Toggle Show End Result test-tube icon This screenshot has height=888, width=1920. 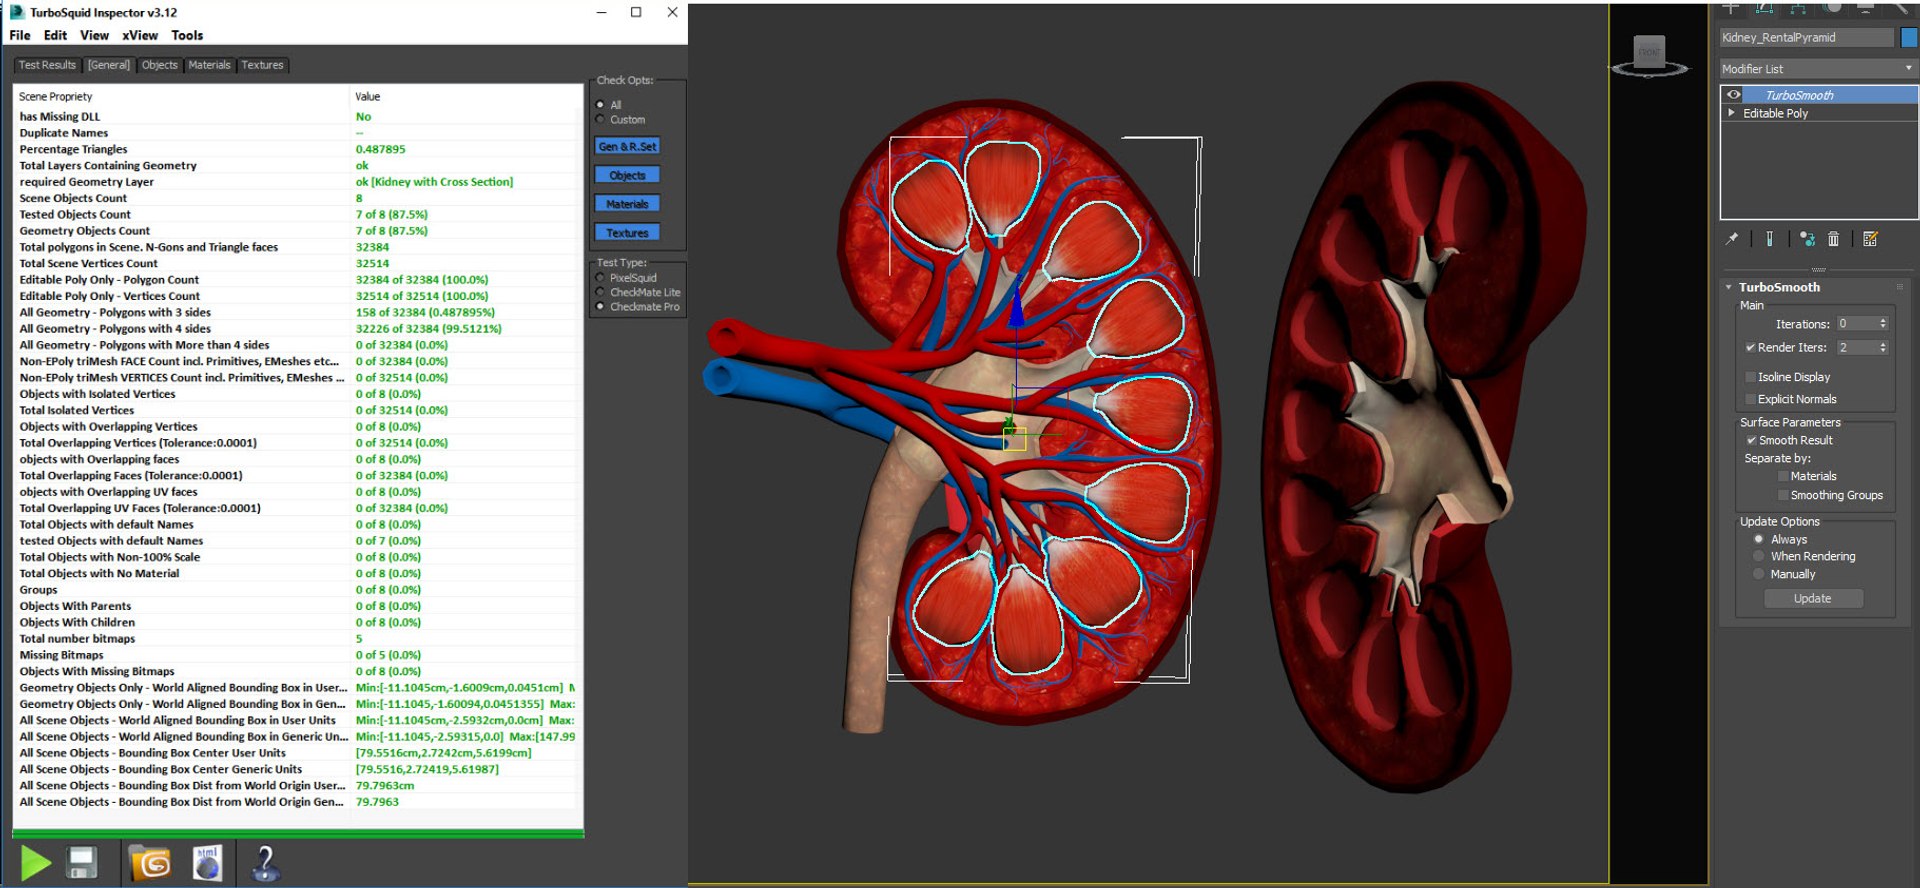tap(1769, 239)
